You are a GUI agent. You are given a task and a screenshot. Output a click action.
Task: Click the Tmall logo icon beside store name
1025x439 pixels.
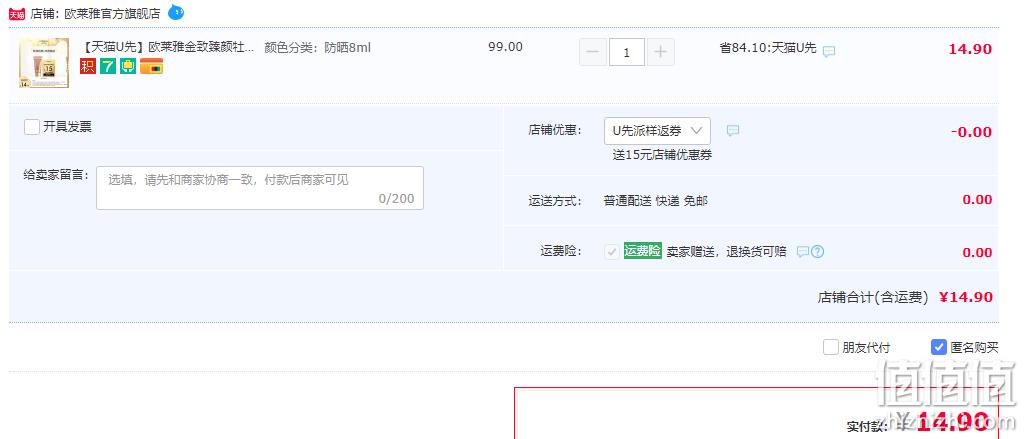pos(17,13)
